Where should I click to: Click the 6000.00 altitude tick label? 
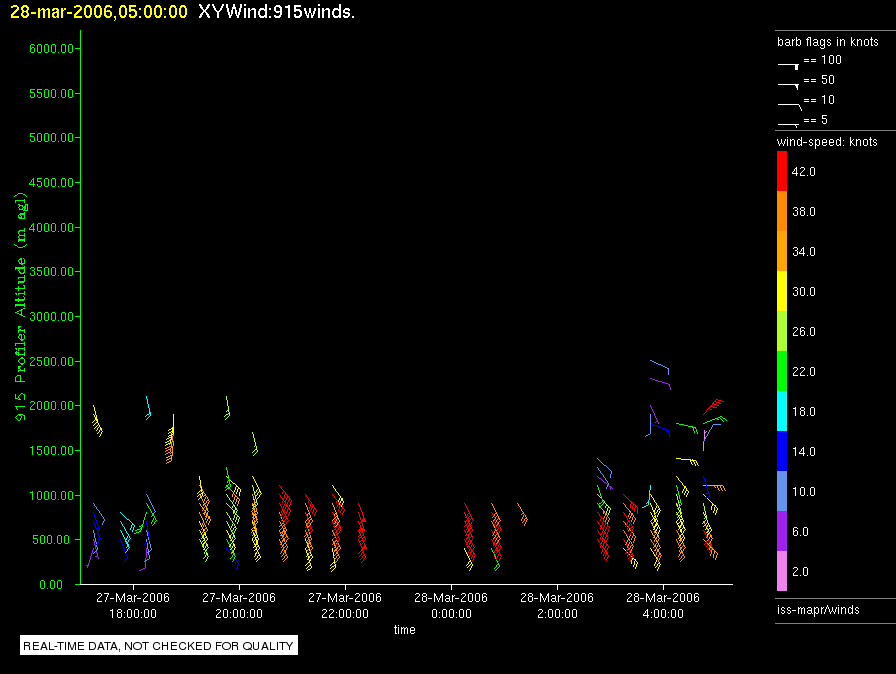[51, 49]
